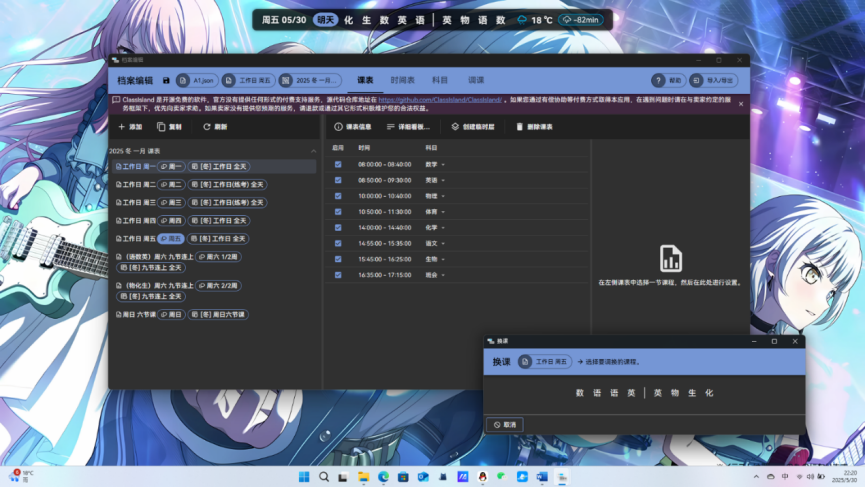865x487 pixels.
Task: Open the 英语 subject dropdown
Action: [435, 180]
